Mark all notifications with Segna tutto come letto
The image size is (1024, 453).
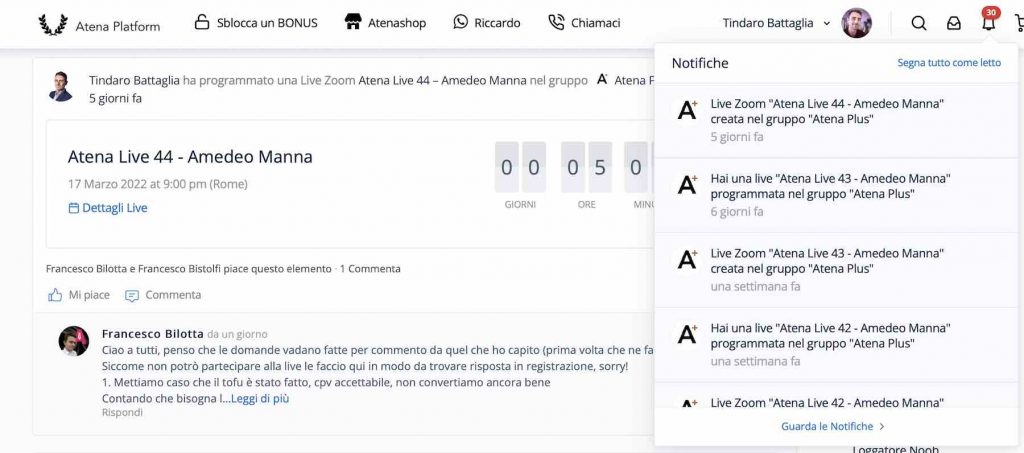948,62
